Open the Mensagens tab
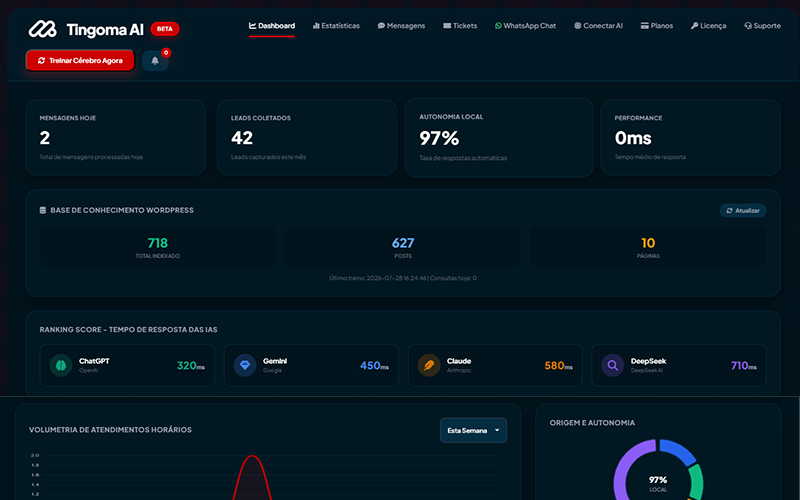 (x=401, y=26)
